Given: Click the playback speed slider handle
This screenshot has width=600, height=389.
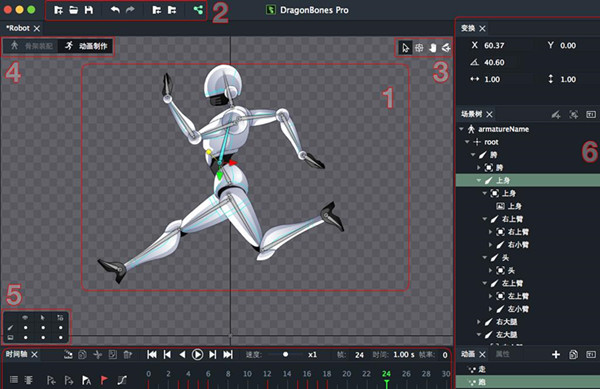Looking at the screenshot, I should 285,355.
